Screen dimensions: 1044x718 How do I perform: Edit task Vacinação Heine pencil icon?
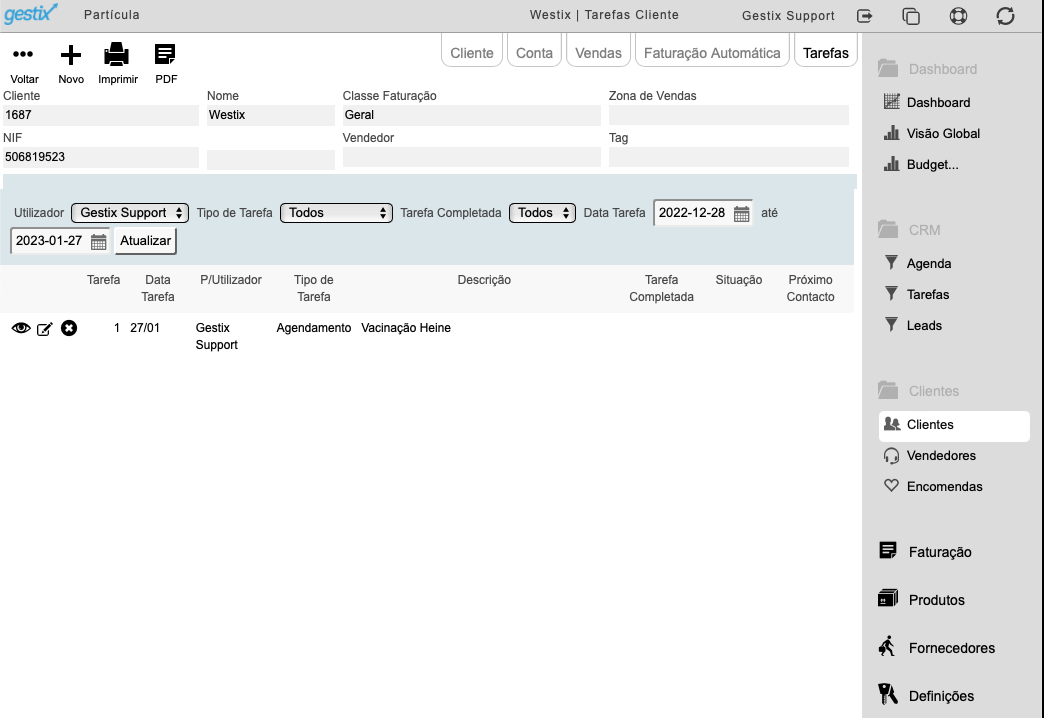click(45, 328)
